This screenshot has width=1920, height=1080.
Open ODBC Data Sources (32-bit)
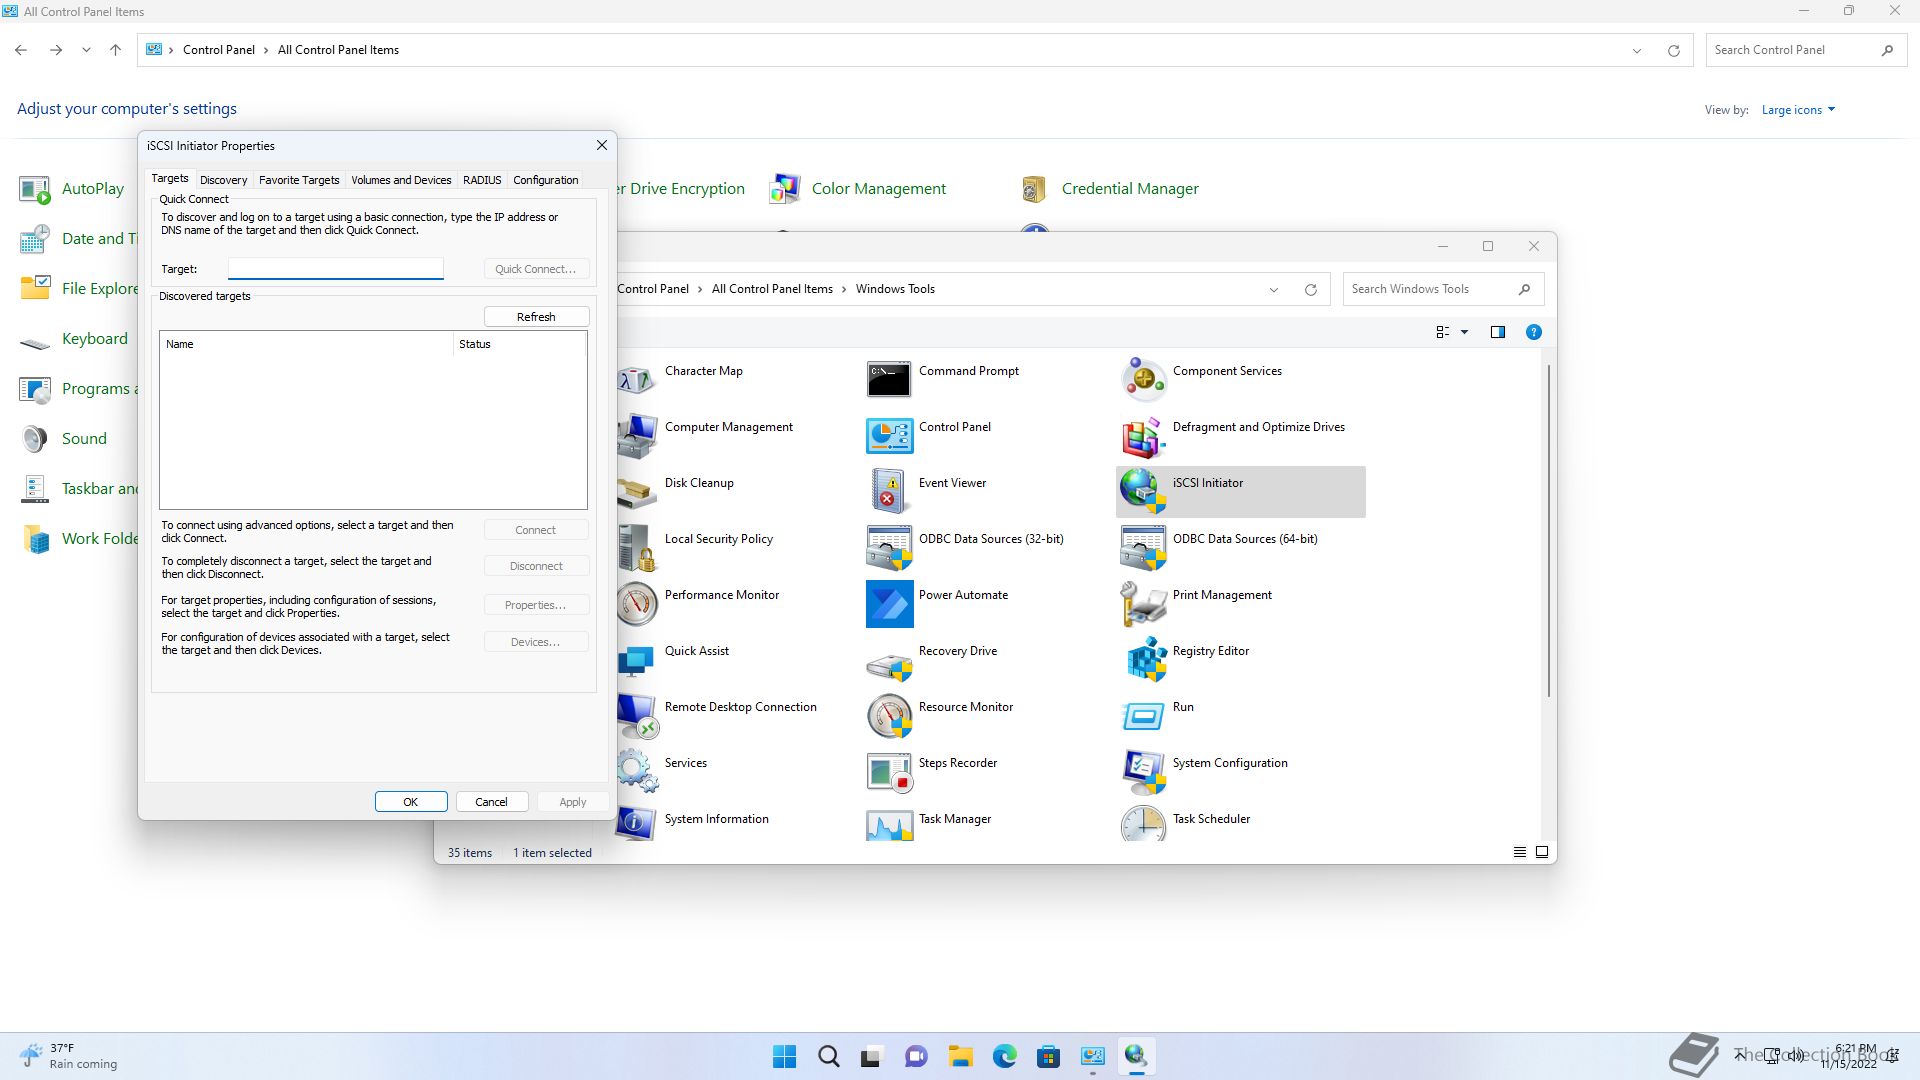click(x=964, y=547)
